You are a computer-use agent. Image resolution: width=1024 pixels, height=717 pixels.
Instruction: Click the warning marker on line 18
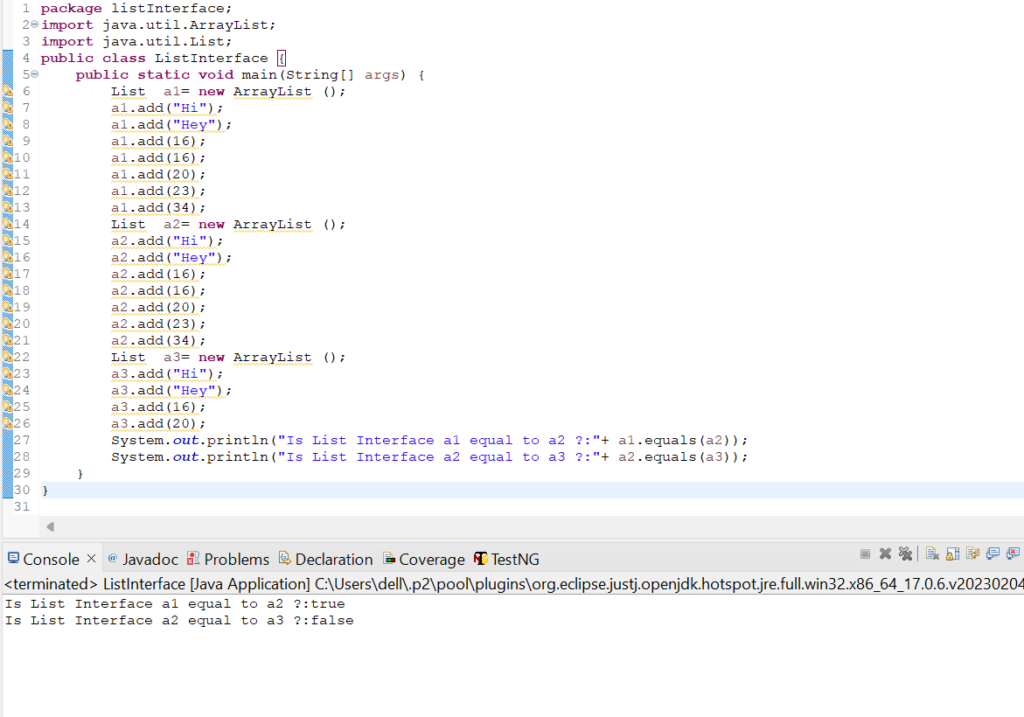pyautogui.click(x=8, y=291)
